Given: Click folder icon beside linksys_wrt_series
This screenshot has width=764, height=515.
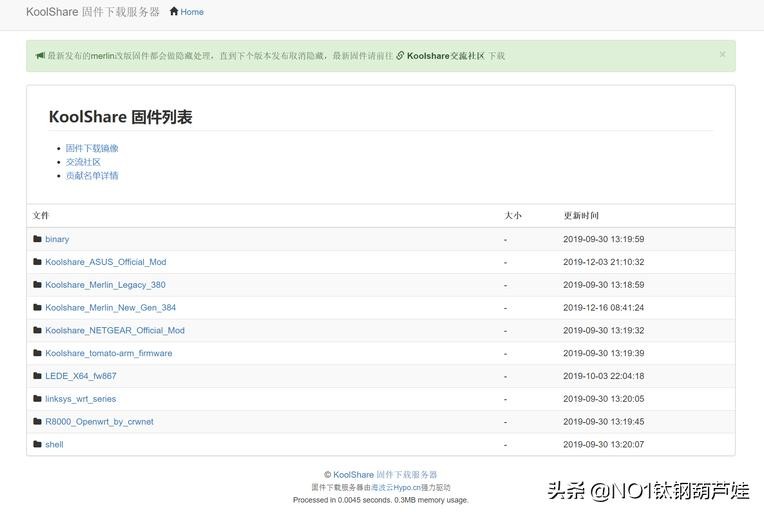Looking at the screenshot, I should (x=38, y=399).
